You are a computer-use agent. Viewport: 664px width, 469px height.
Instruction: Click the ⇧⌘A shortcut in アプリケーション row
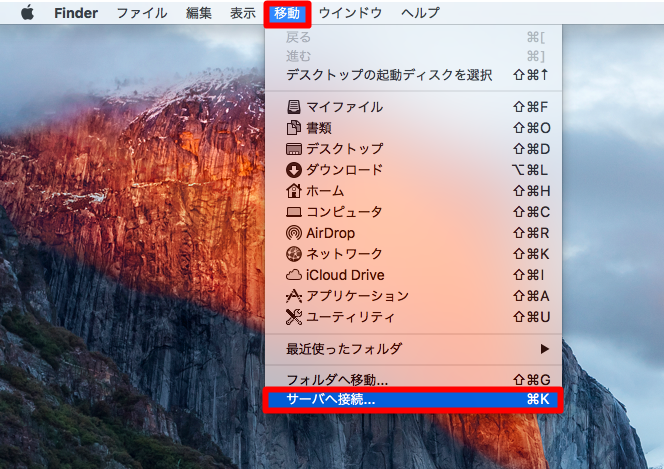(531, 296)
